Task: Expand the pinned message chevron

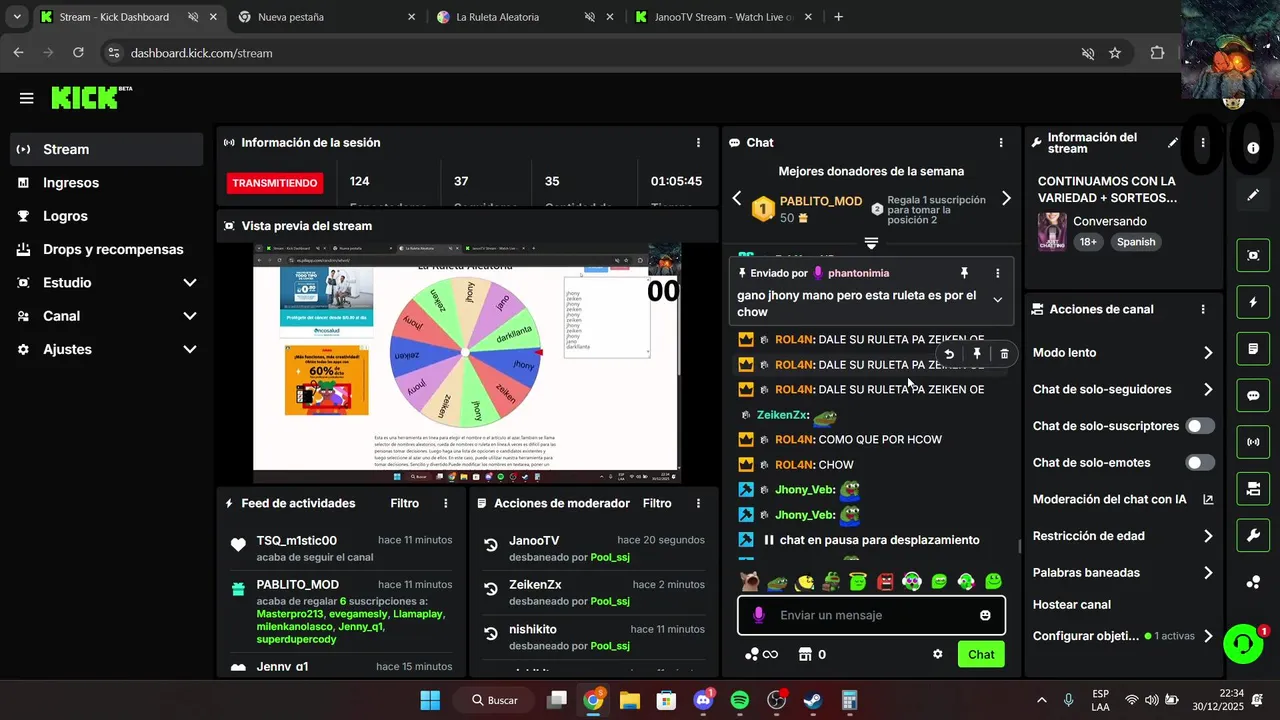Action: [997, 300]
